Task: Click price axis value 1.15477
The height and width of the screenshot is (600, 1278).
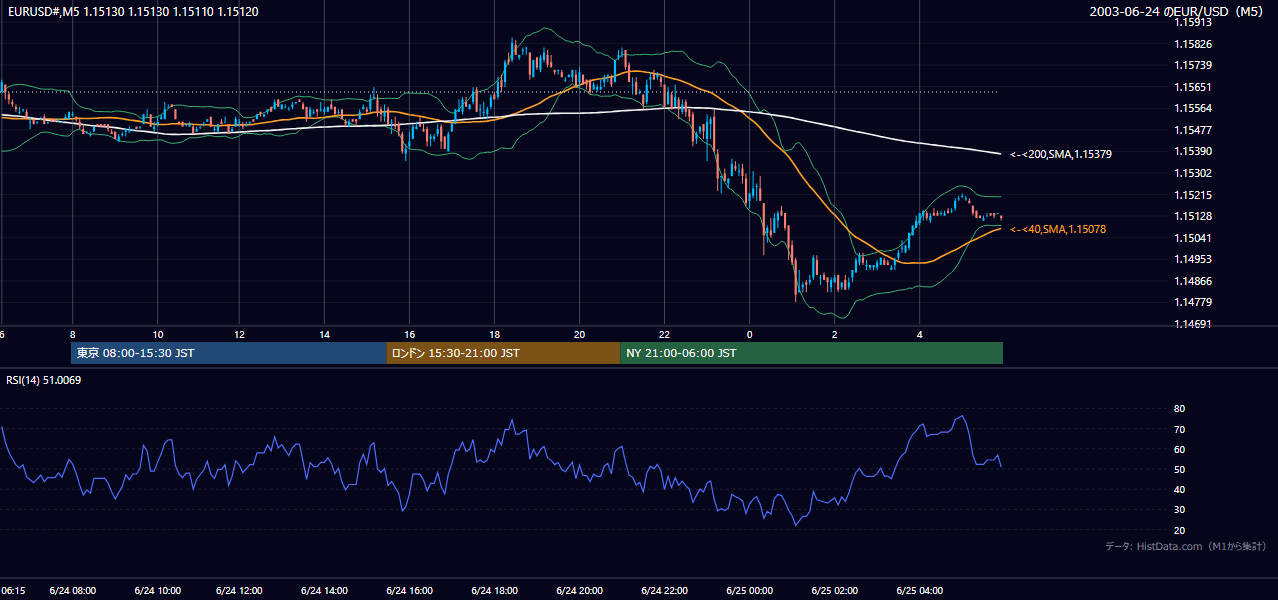Action: [x=1193, y=130]
